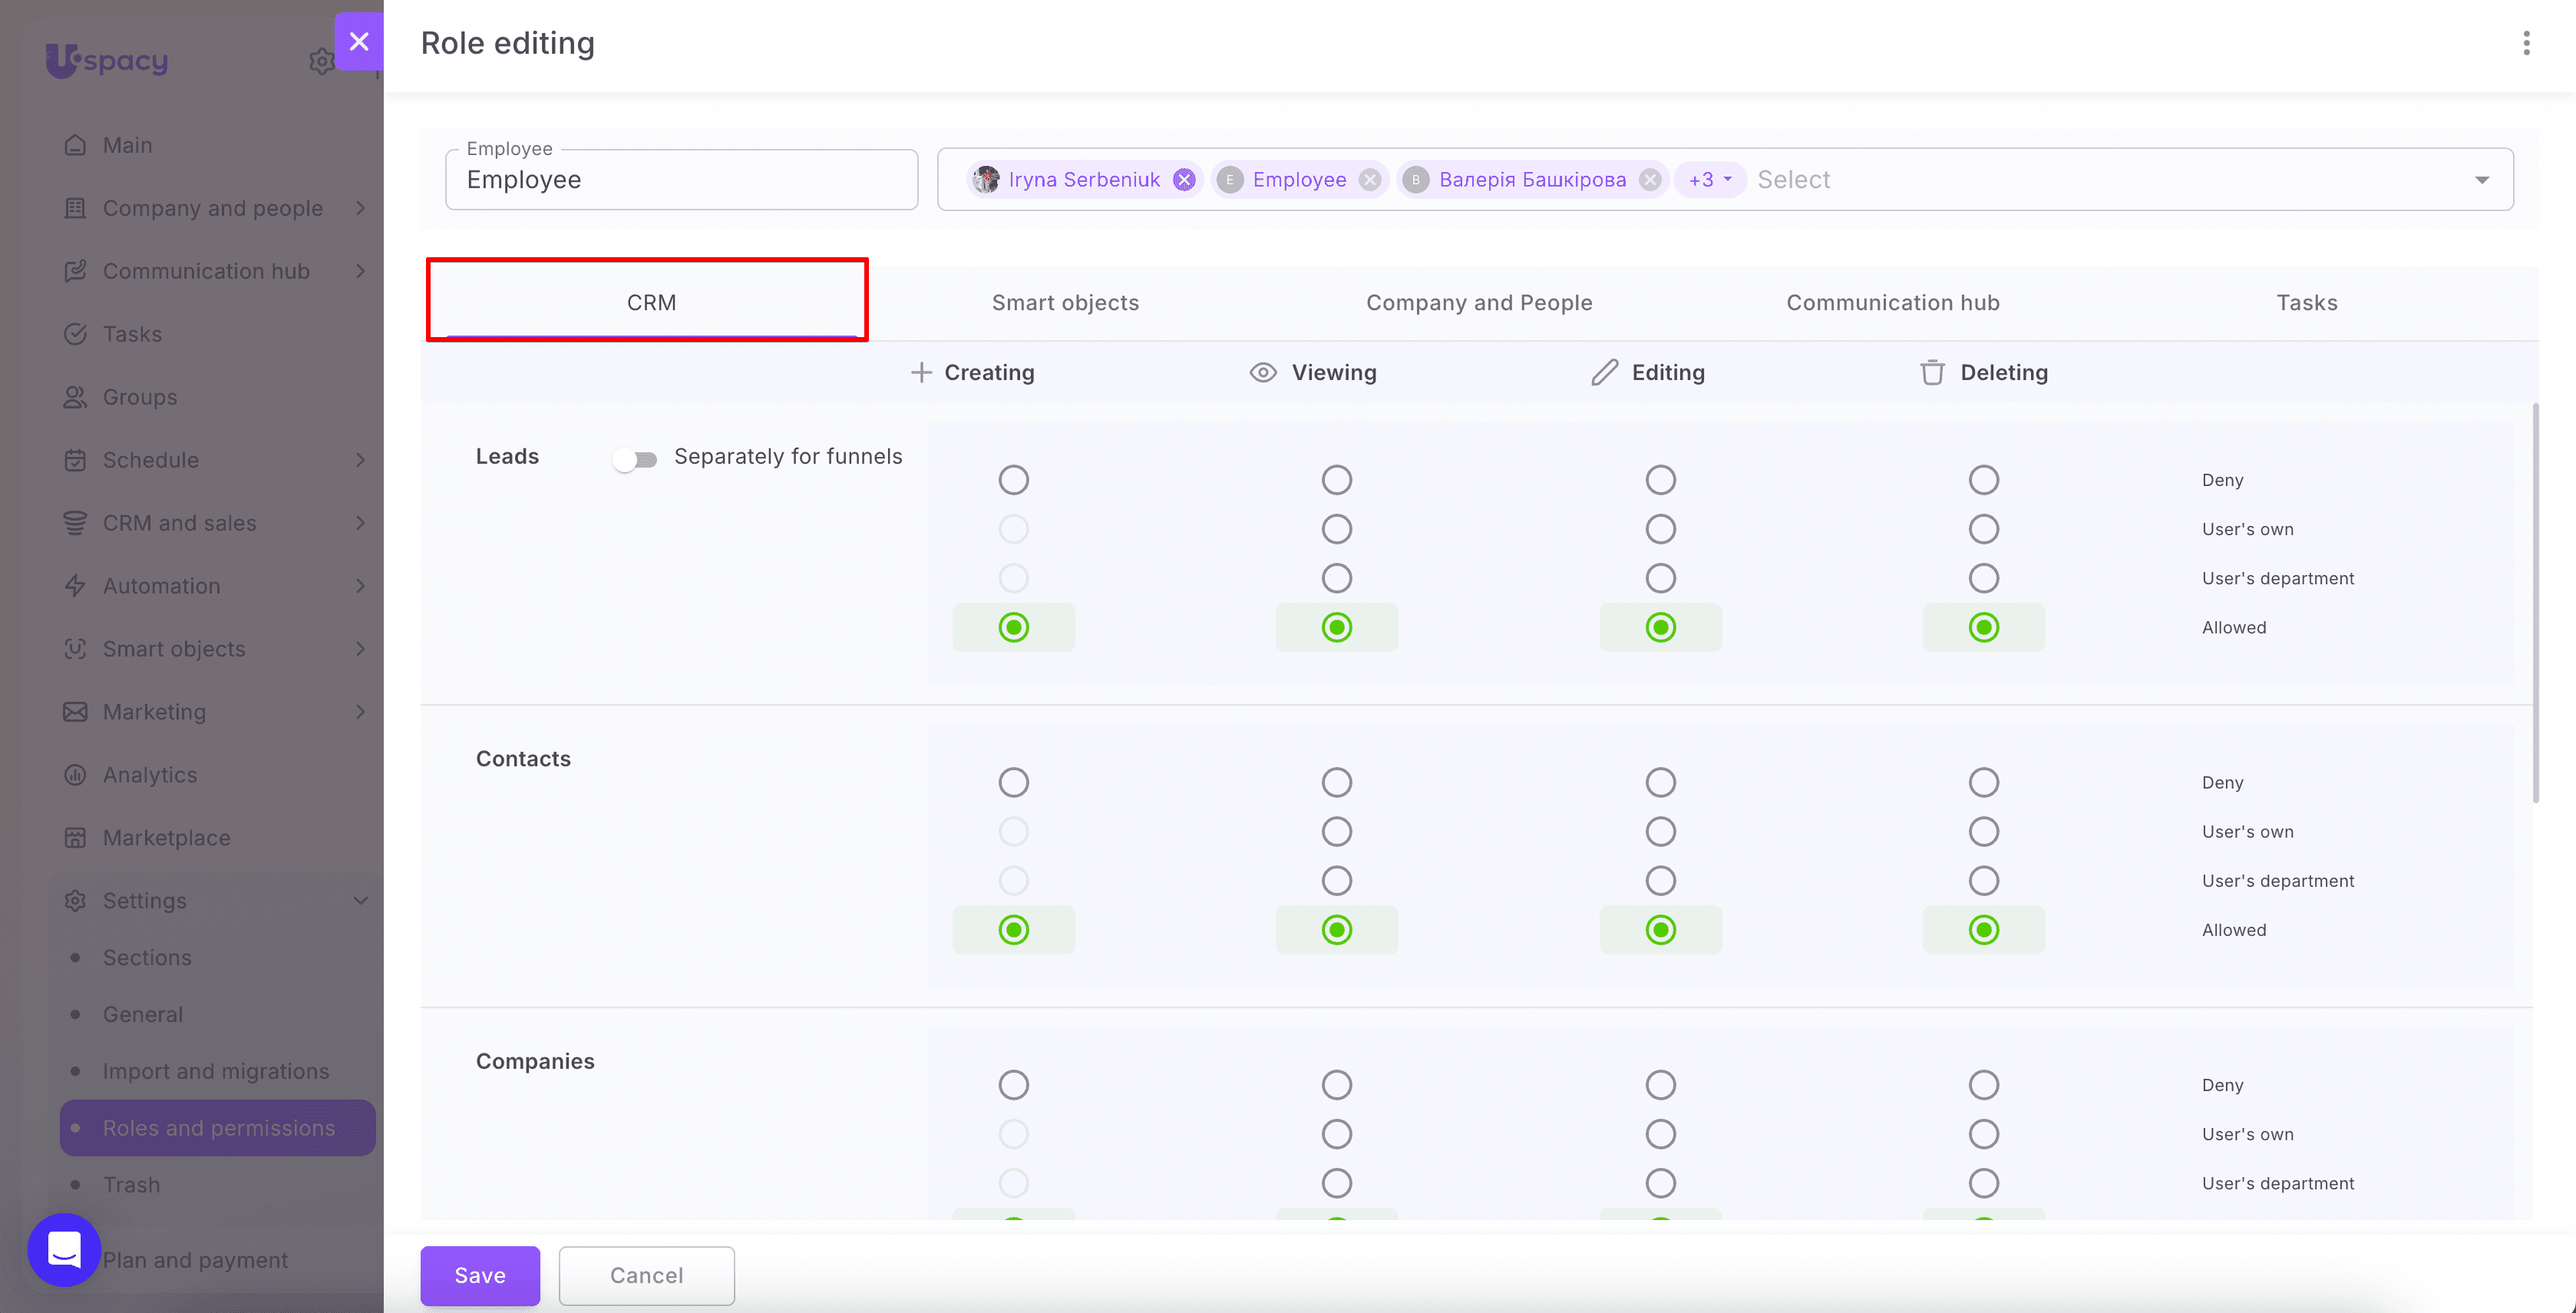
Task: Click the Tasks sidebar check icon
Action: click(x=75, y=334)
